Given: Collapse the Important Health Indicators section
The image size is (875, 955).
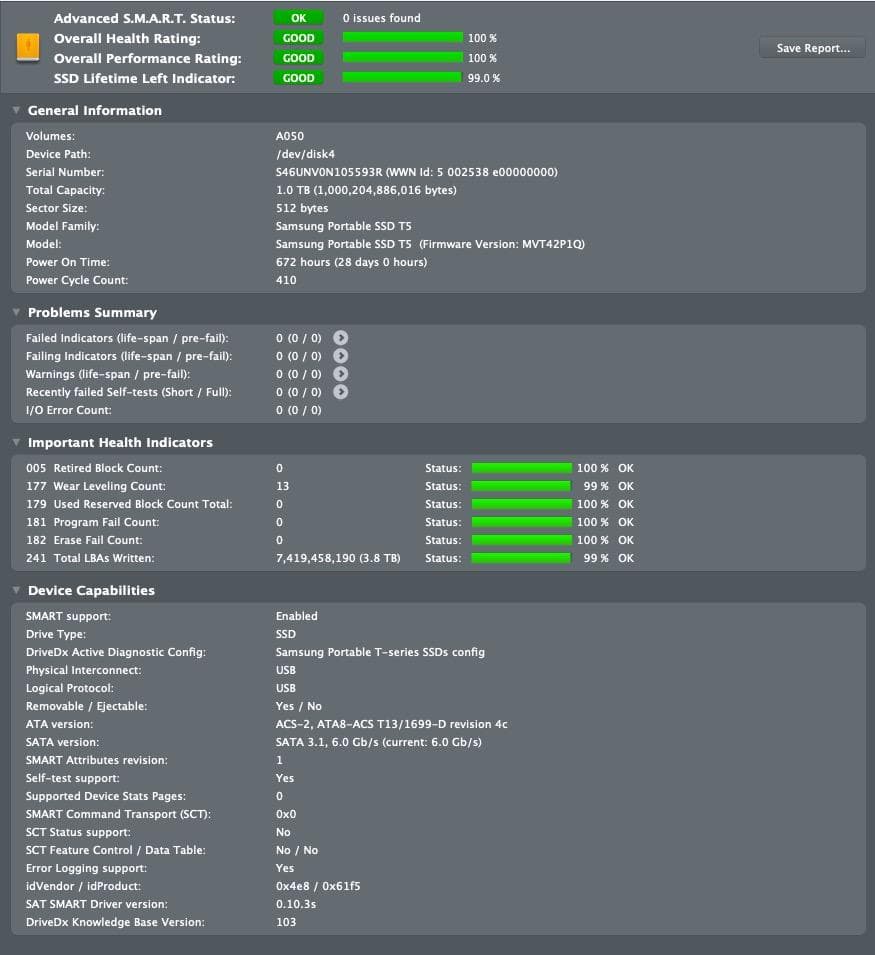Looking at the screenshot, I should click(17, 442).
